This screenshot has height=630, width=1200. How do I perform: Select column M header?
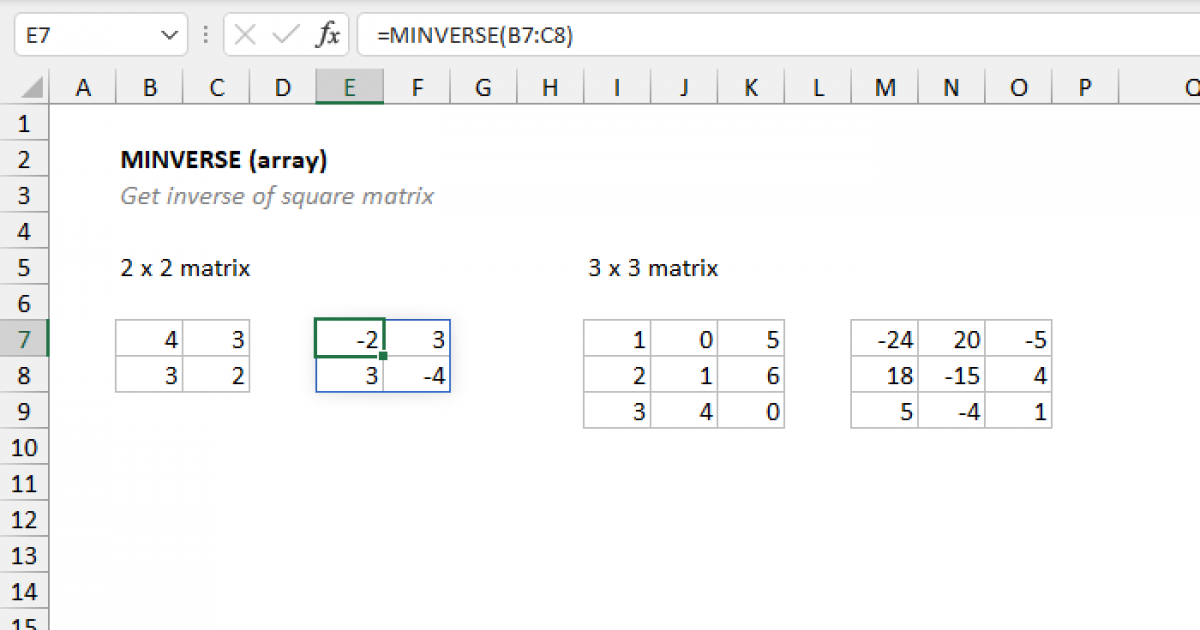(884, 88)
